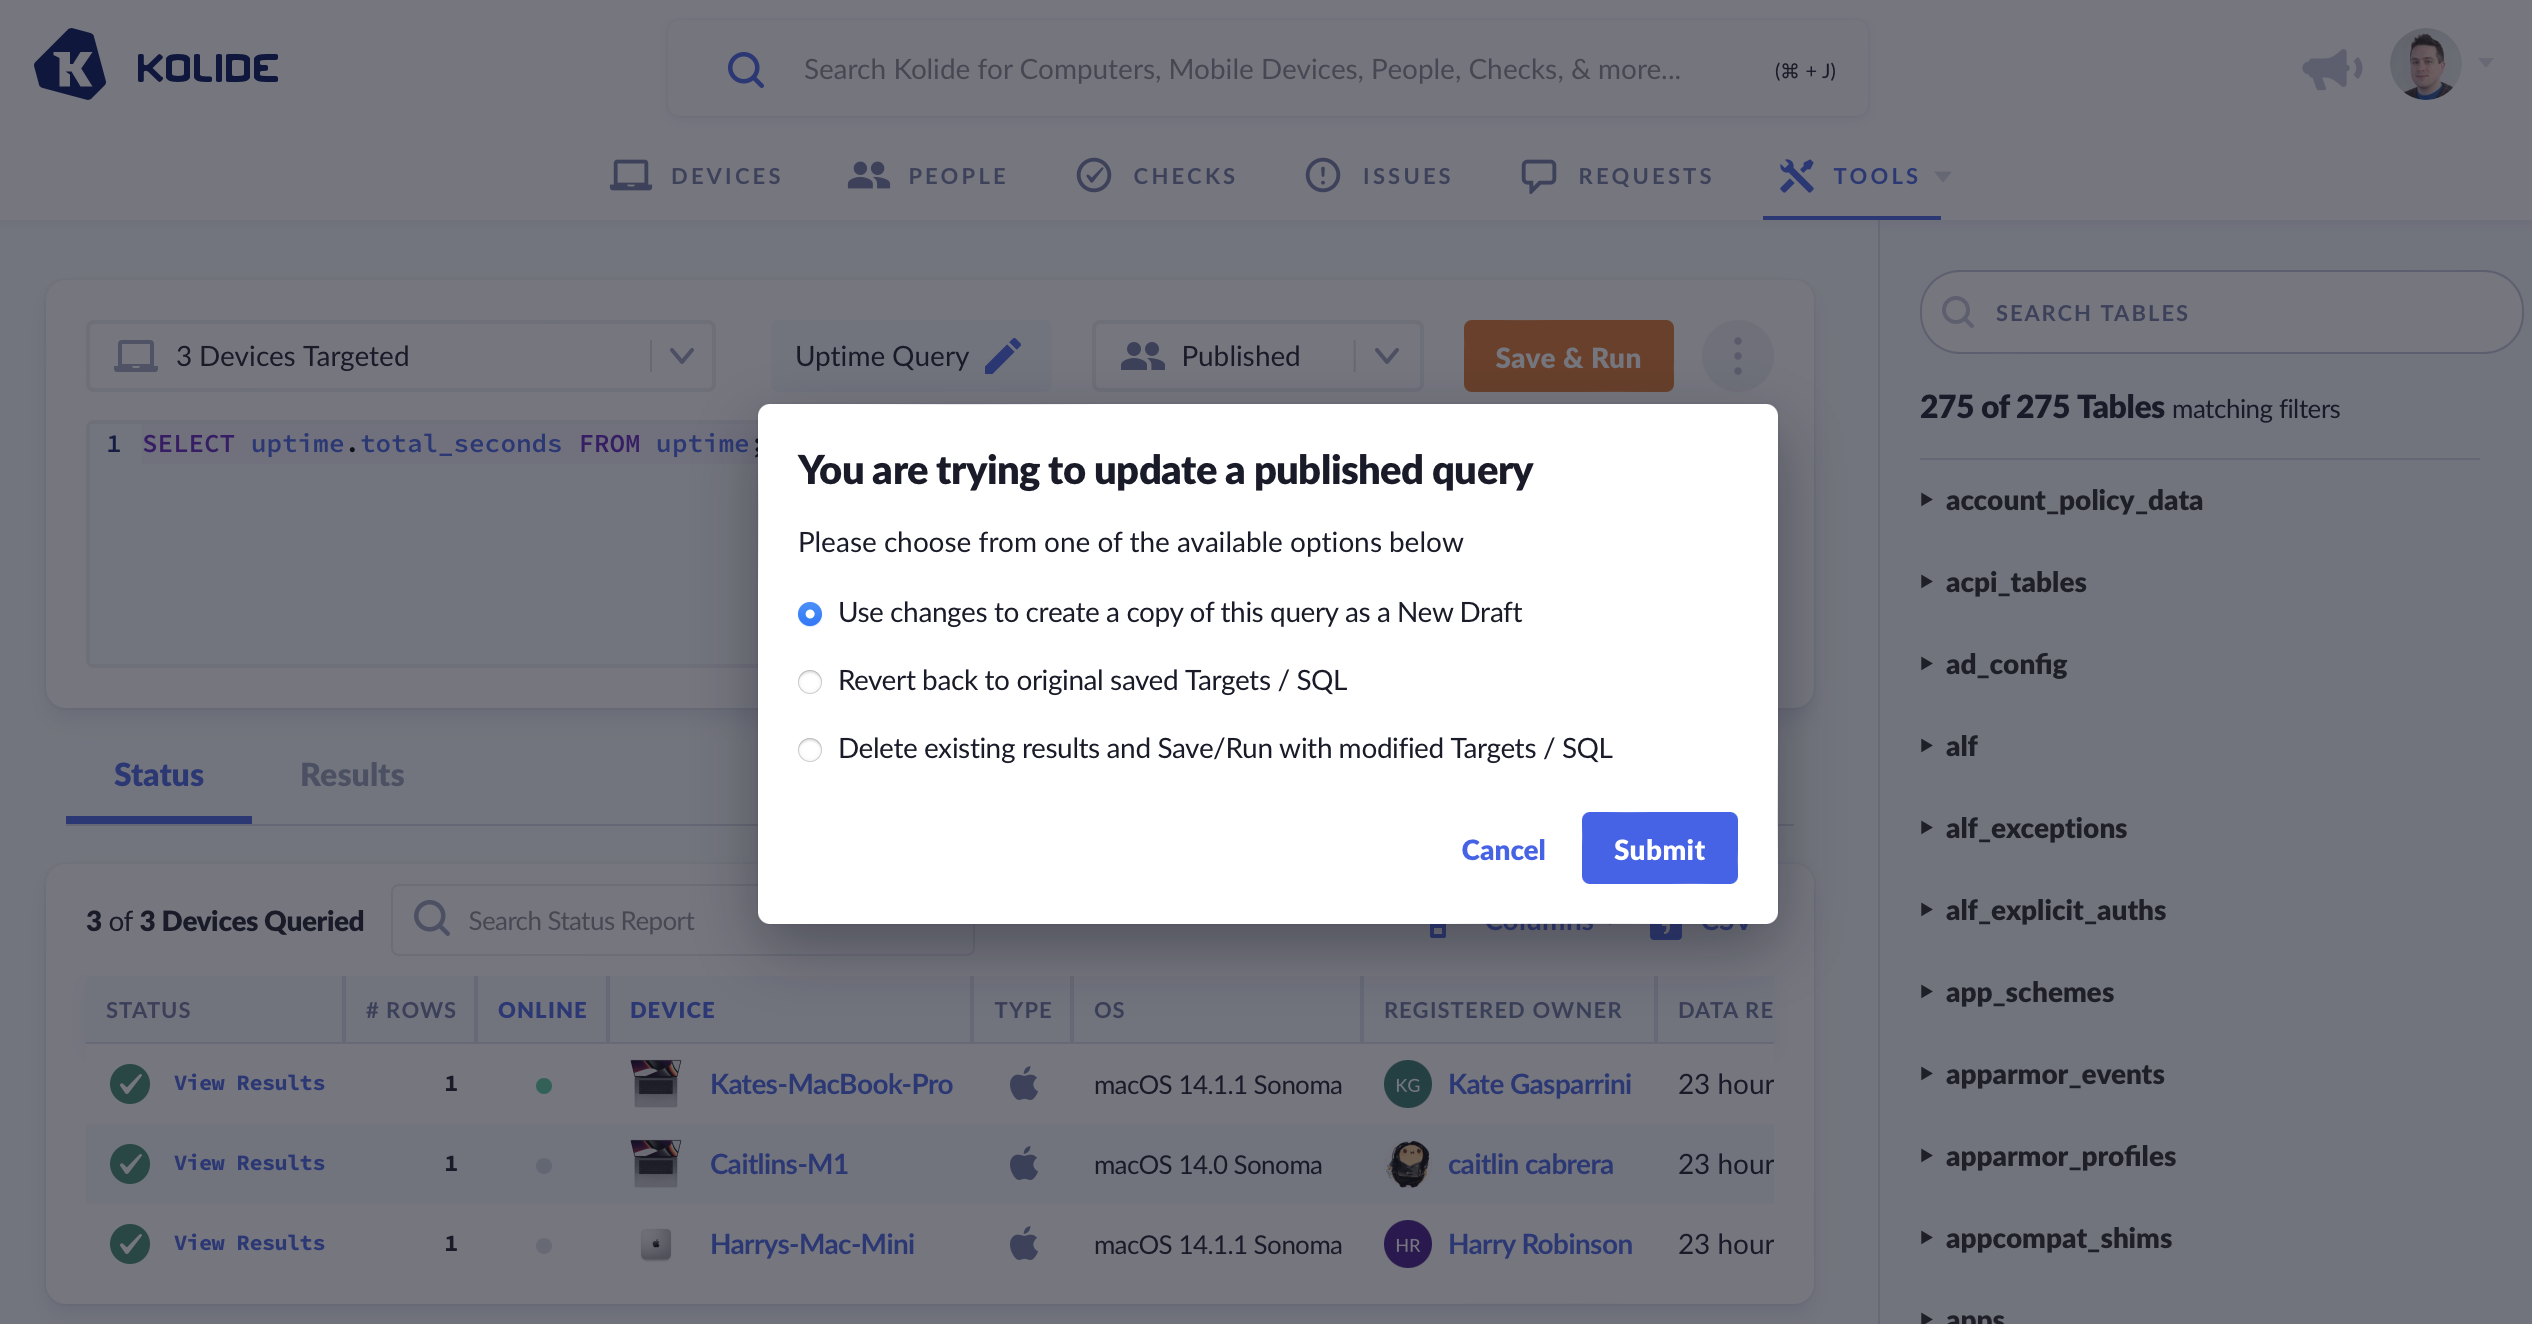Click the magnifier icon in Kolide search
The image size is (2532, 1324).
pos(745,70)
